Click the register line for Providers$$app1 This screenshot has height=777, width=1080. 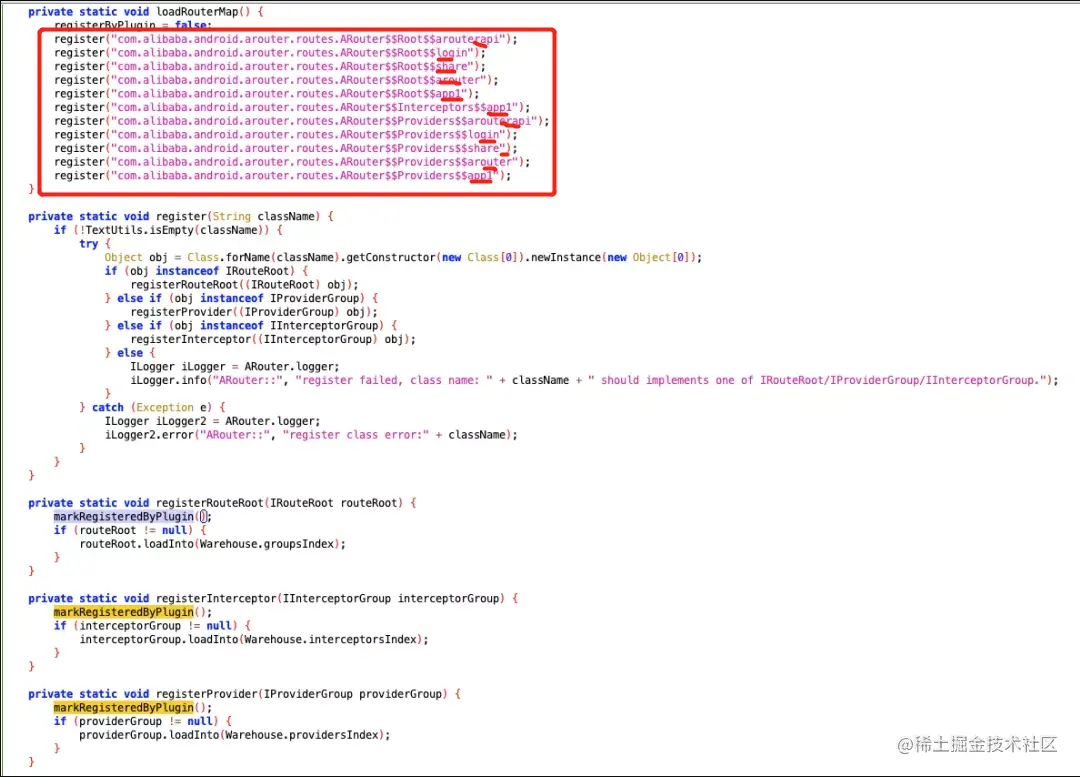coord(282,176)
